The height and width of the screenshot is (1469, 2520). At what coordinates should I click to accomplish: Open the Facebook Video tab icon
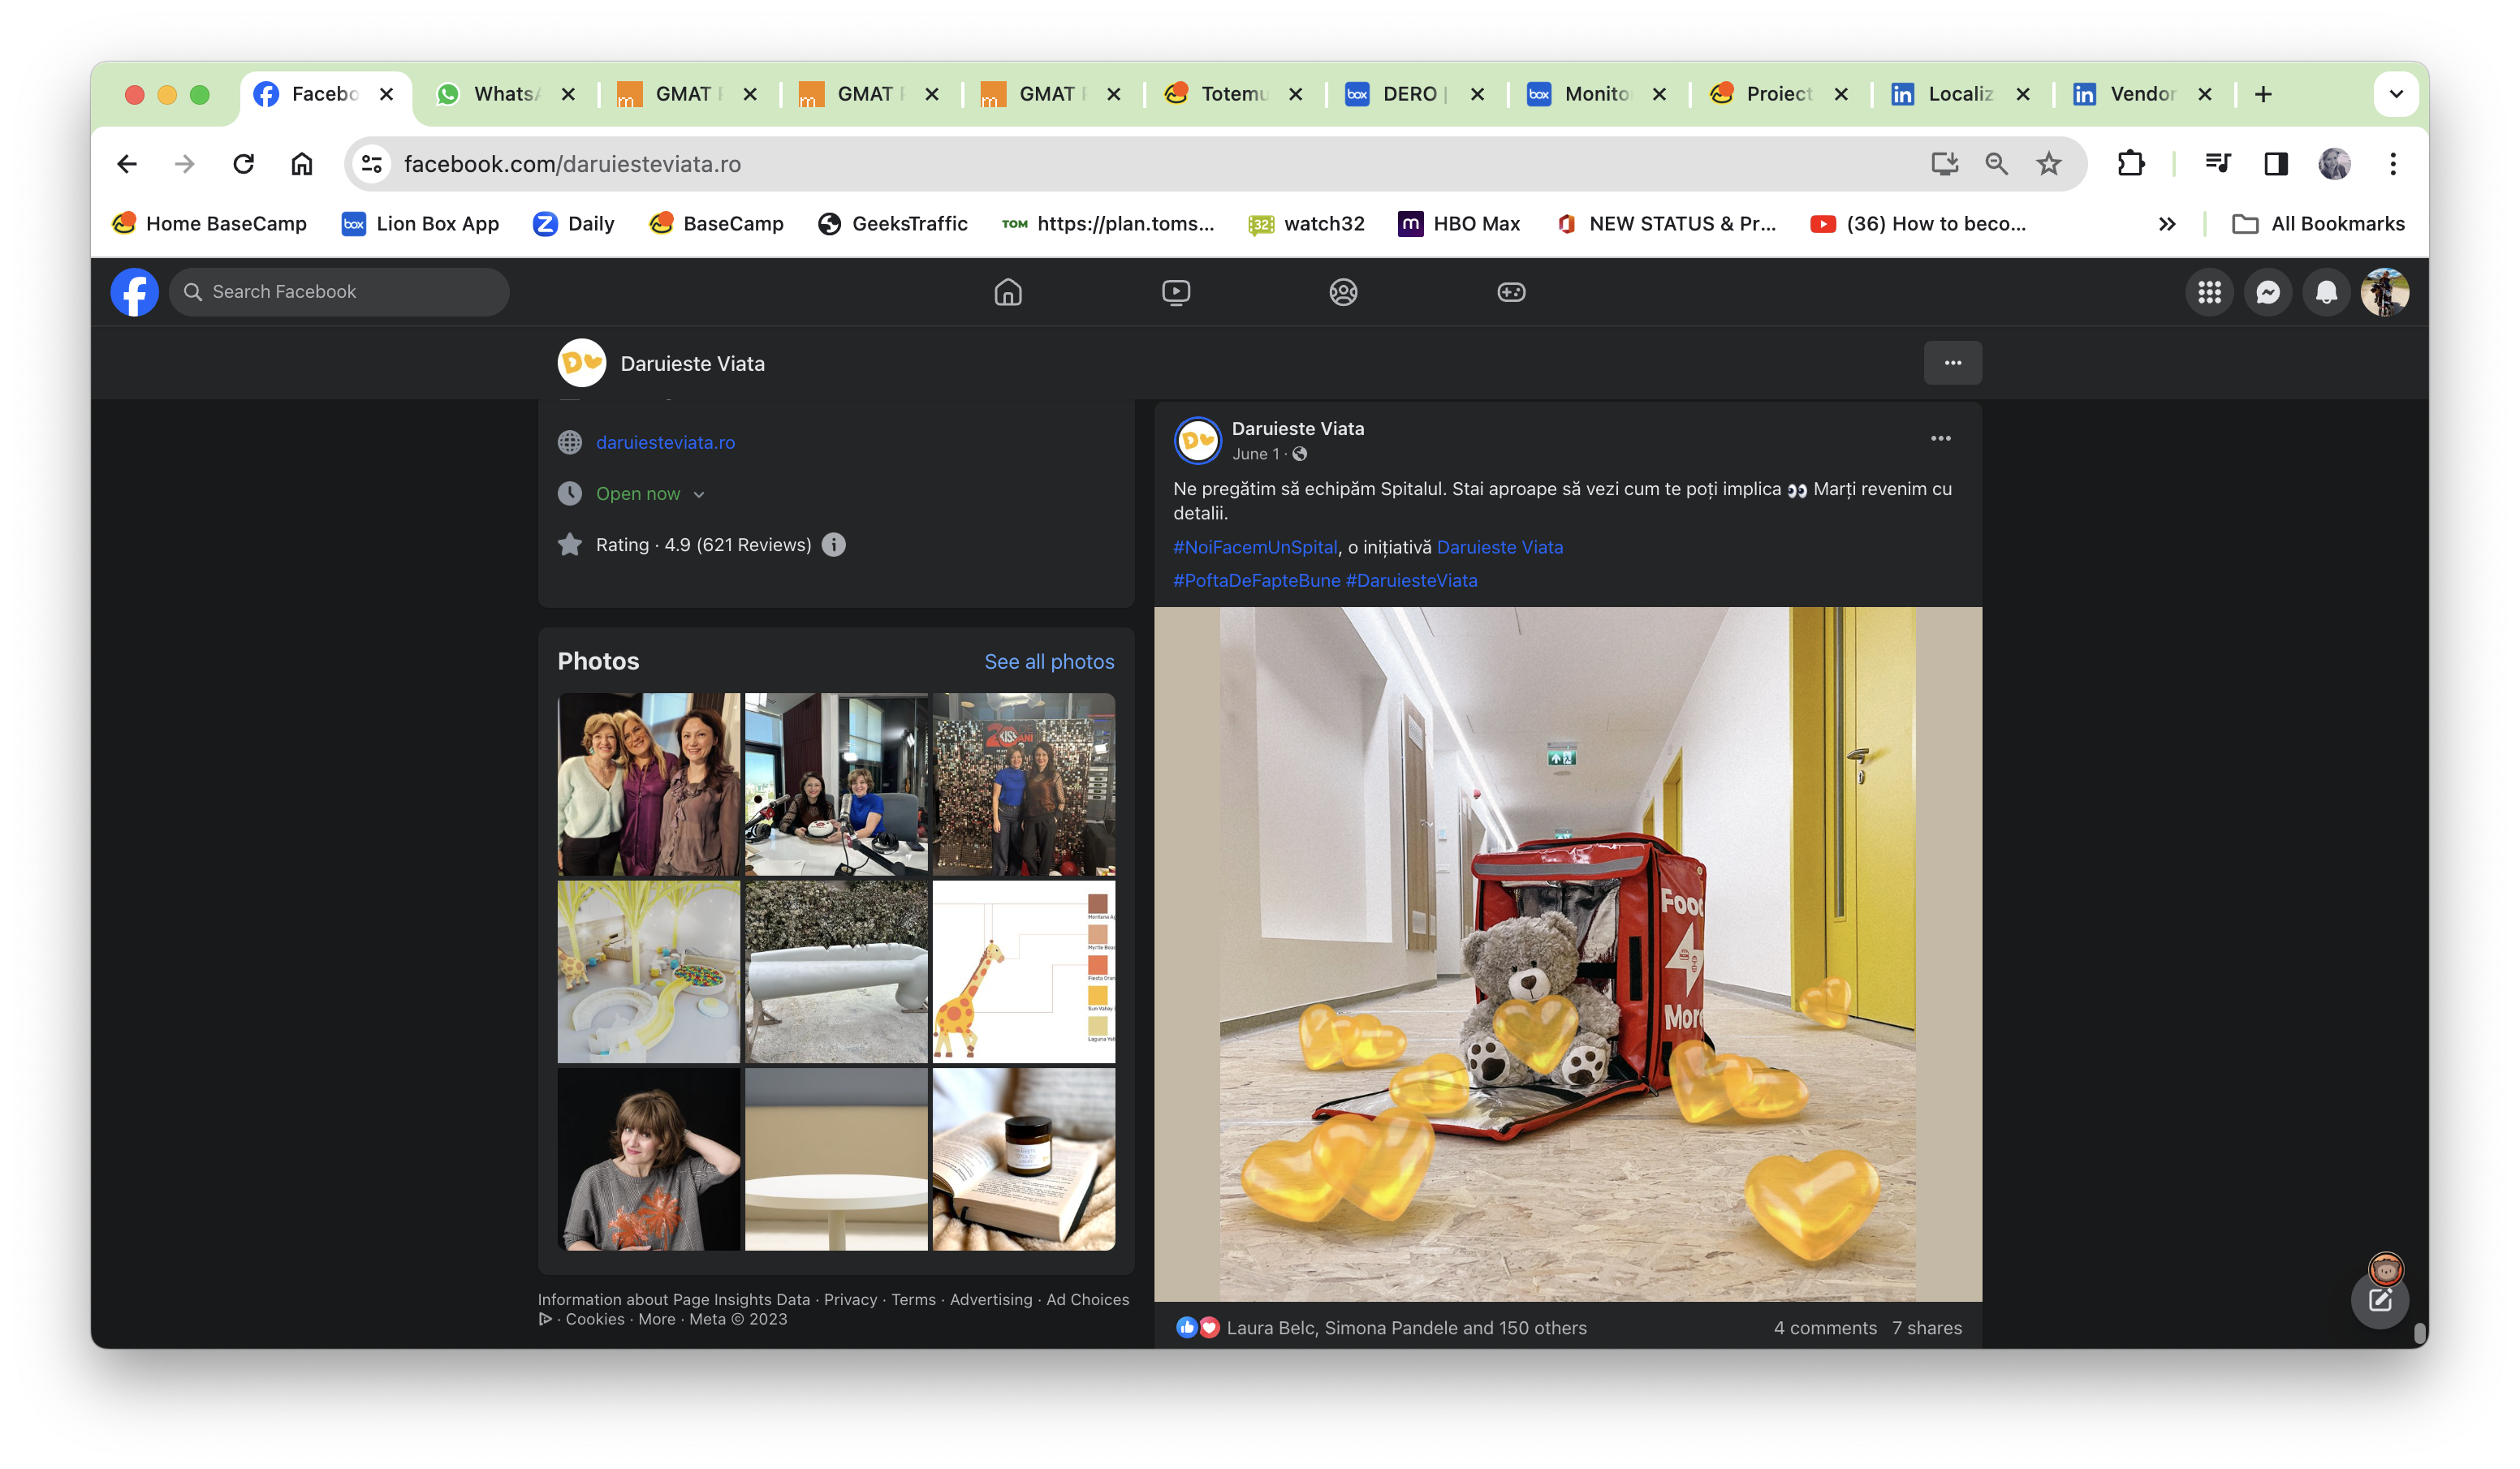coord(1176,292)
